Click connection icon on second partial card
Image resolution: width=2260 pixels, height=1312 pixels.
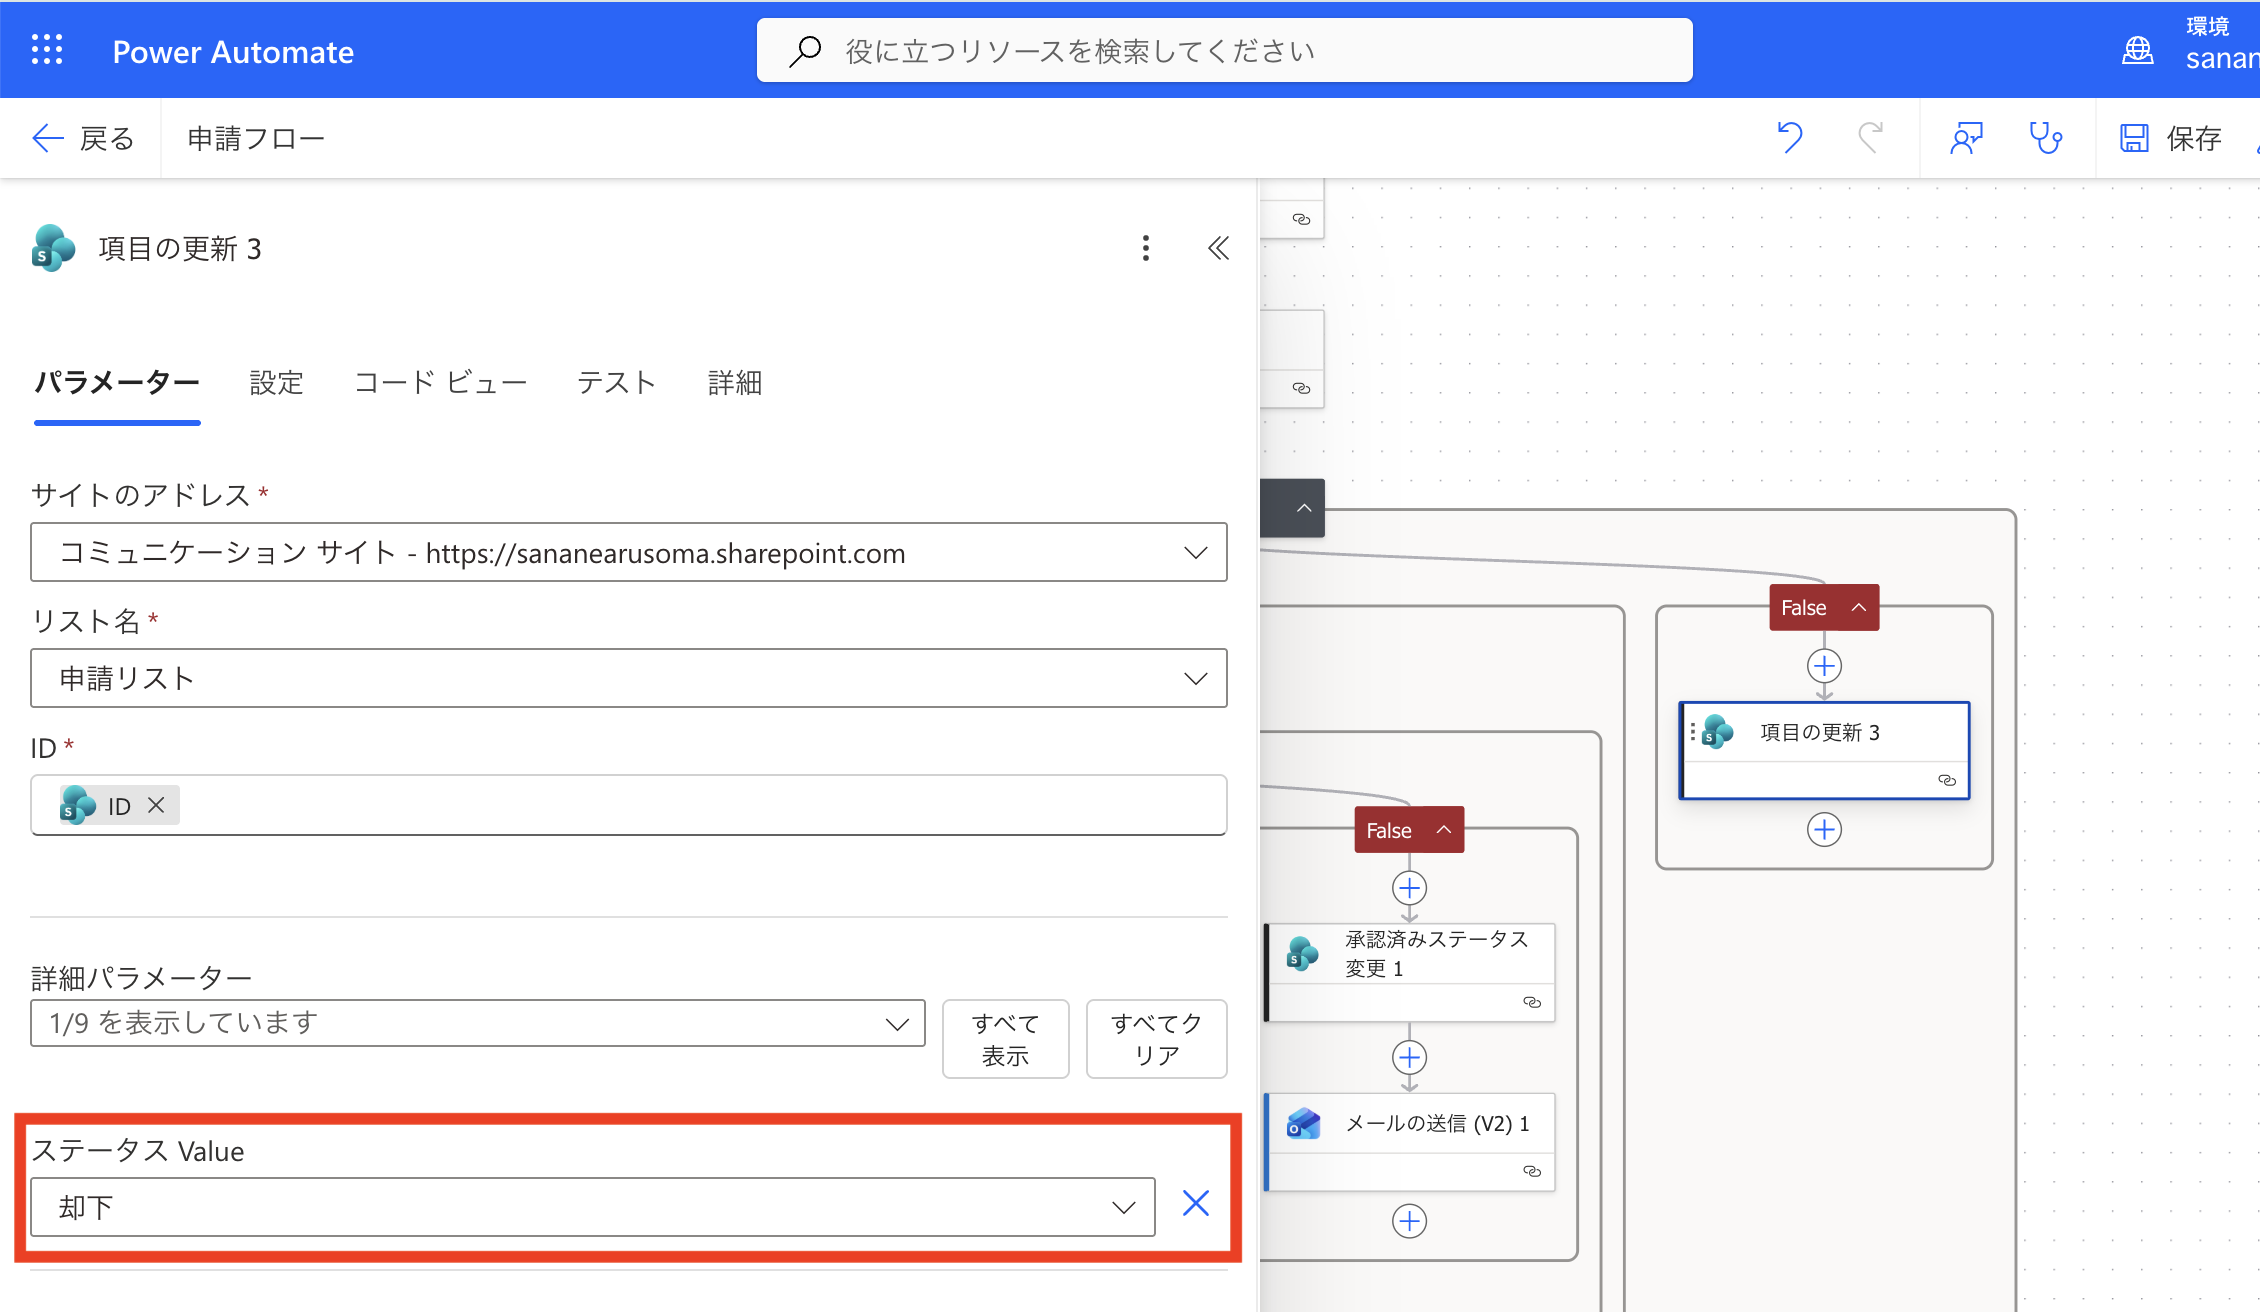pos(1301,388)
